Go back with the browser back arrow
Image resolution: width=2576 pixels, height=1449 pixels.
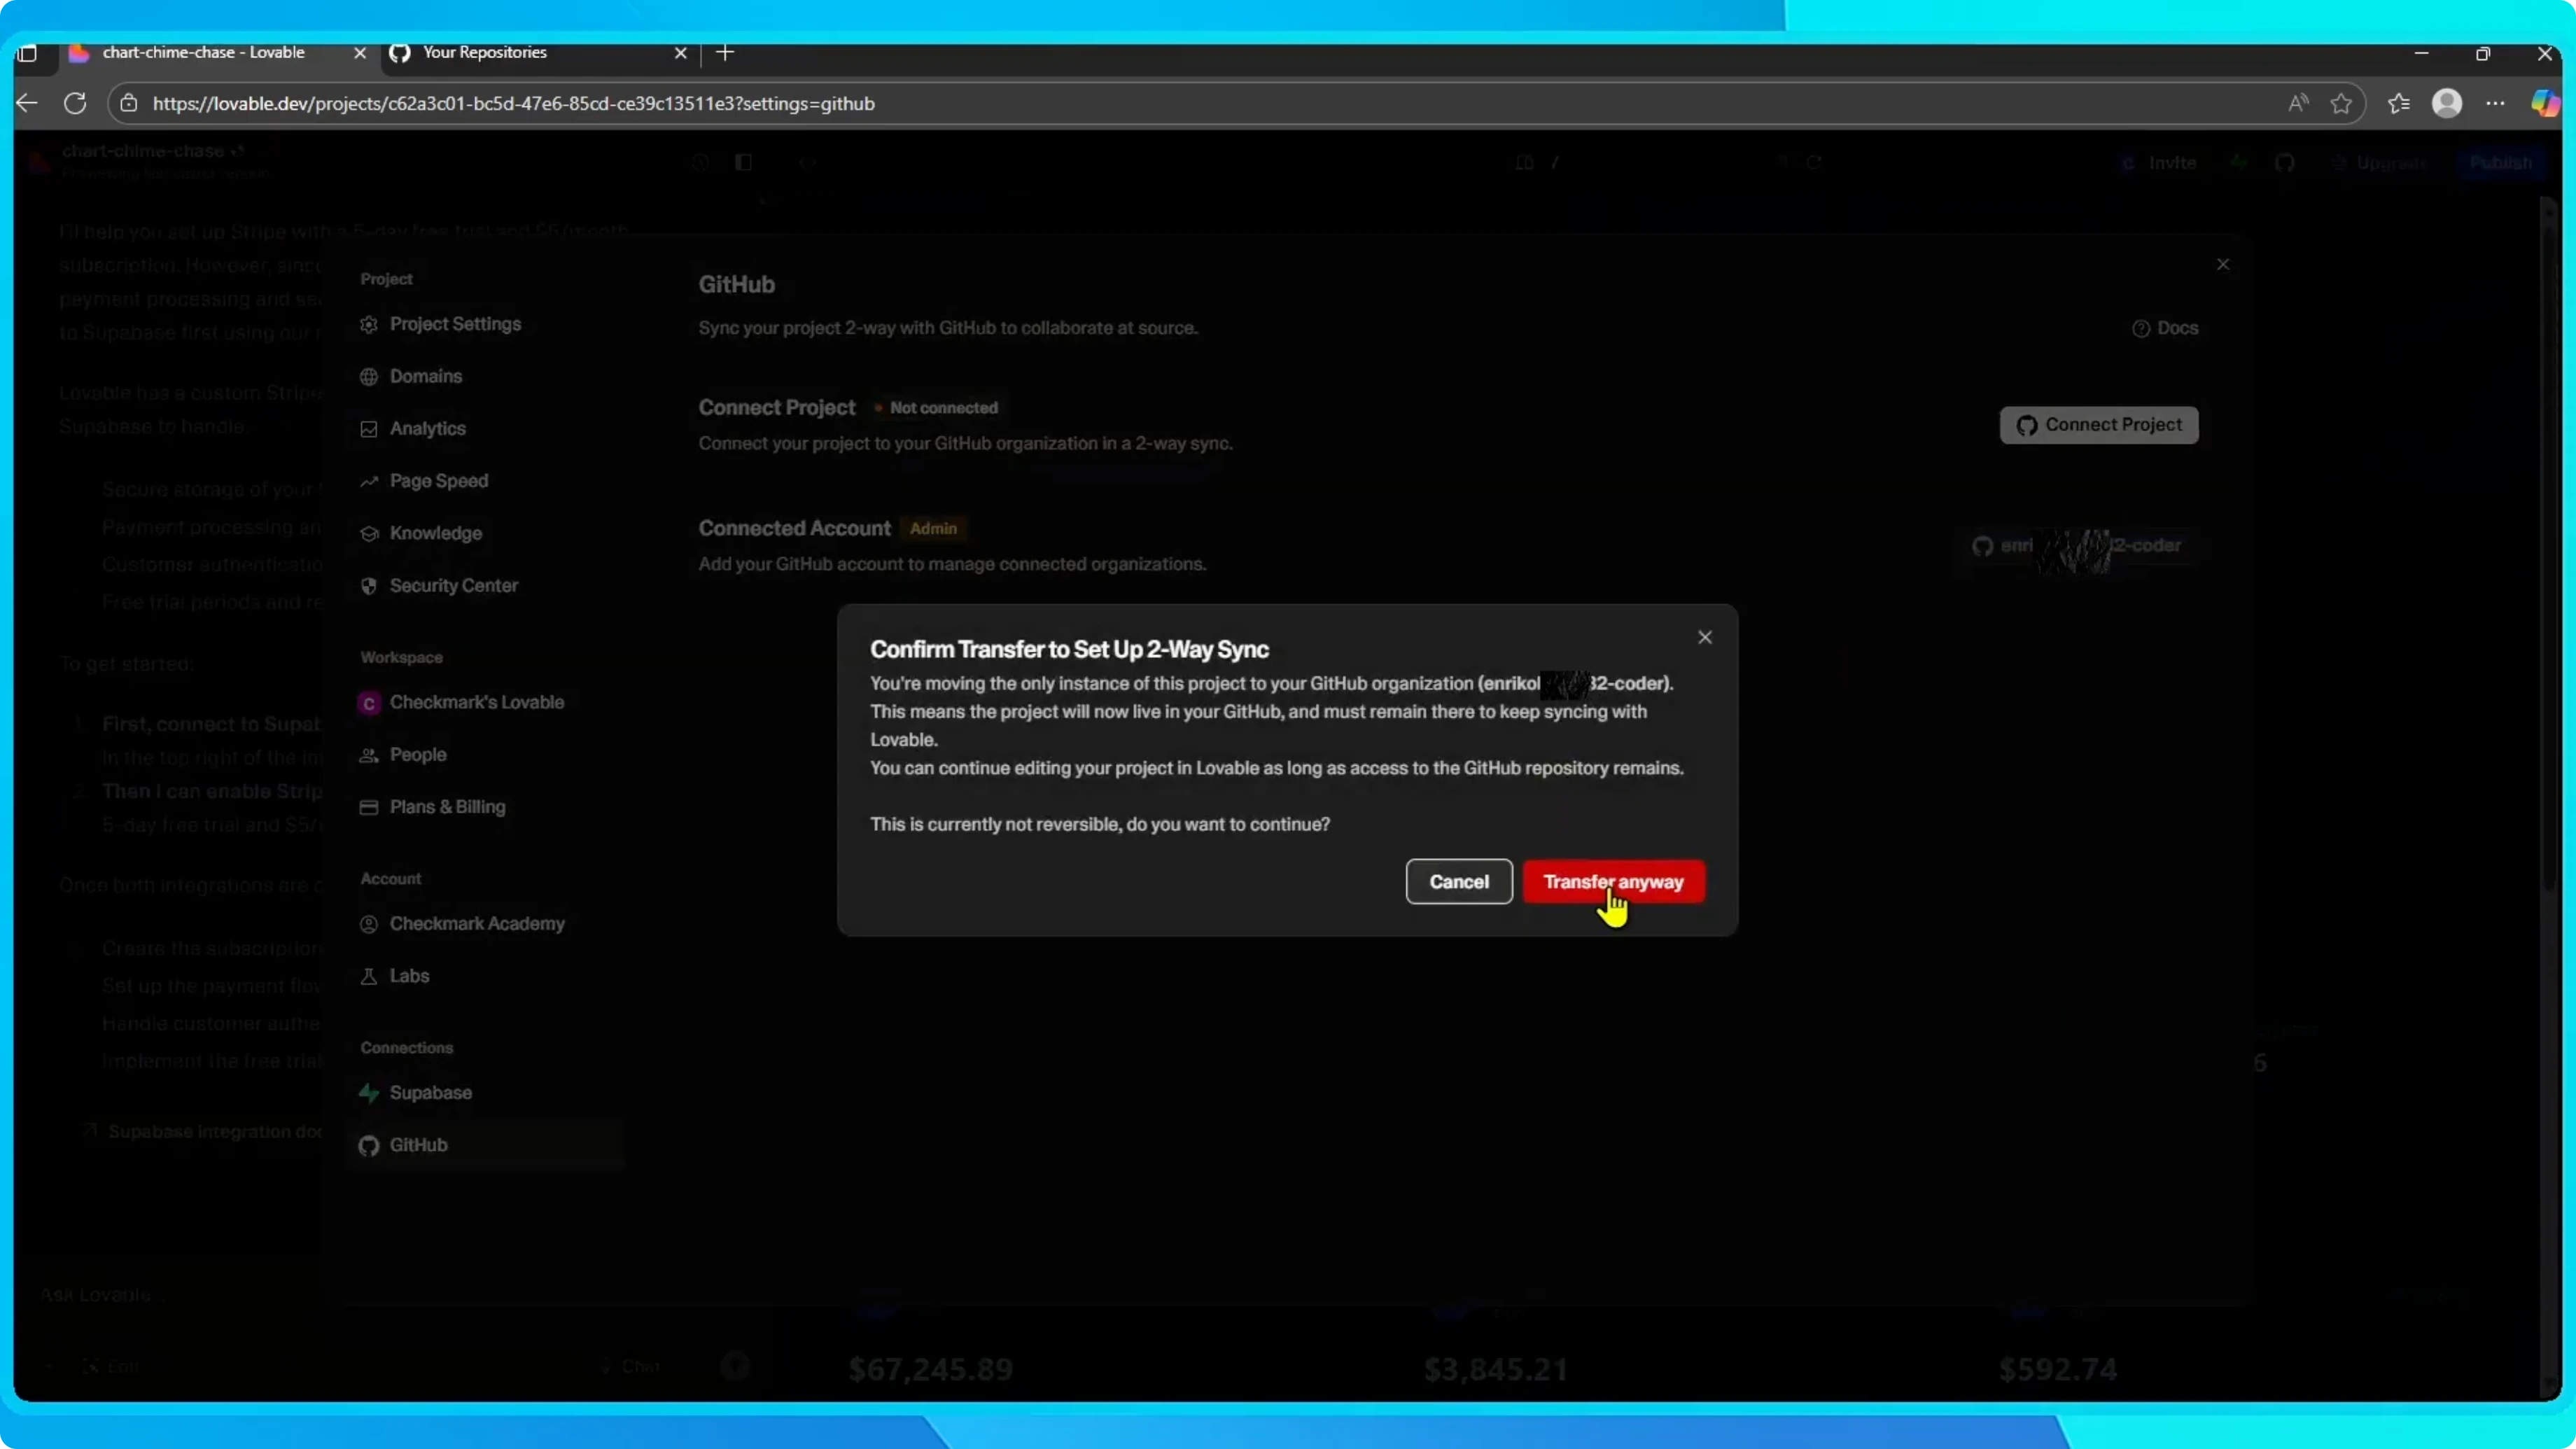[x=27, y=103]
